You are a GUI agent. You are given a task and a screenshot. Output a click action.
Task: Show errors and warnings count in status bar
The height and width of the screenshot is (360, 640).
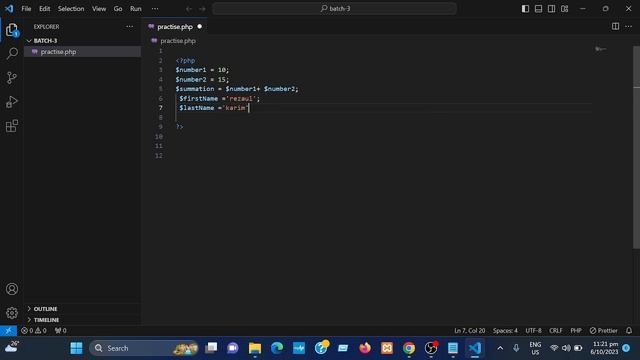[x=34, y=331]
